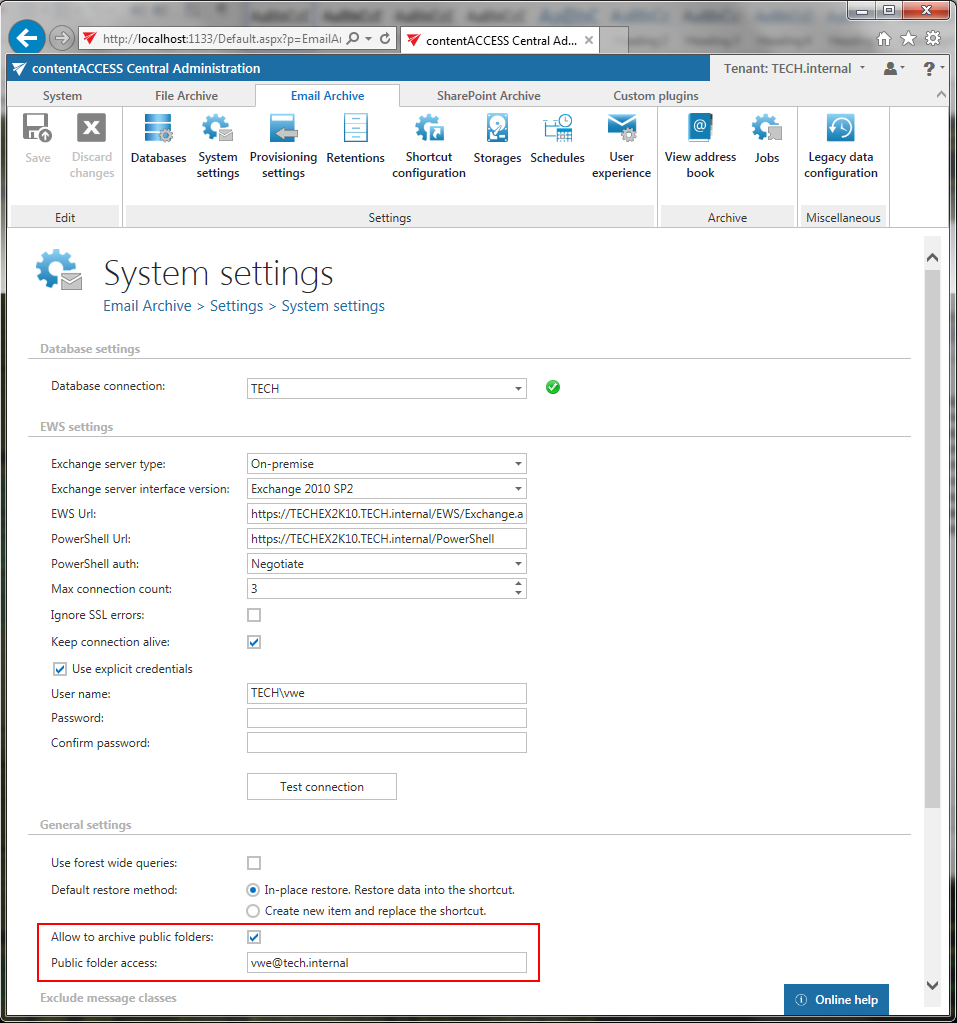957x1023 pixels.
Task: Click Settings breadcrumb link
Action: click(x=236, y=306)
